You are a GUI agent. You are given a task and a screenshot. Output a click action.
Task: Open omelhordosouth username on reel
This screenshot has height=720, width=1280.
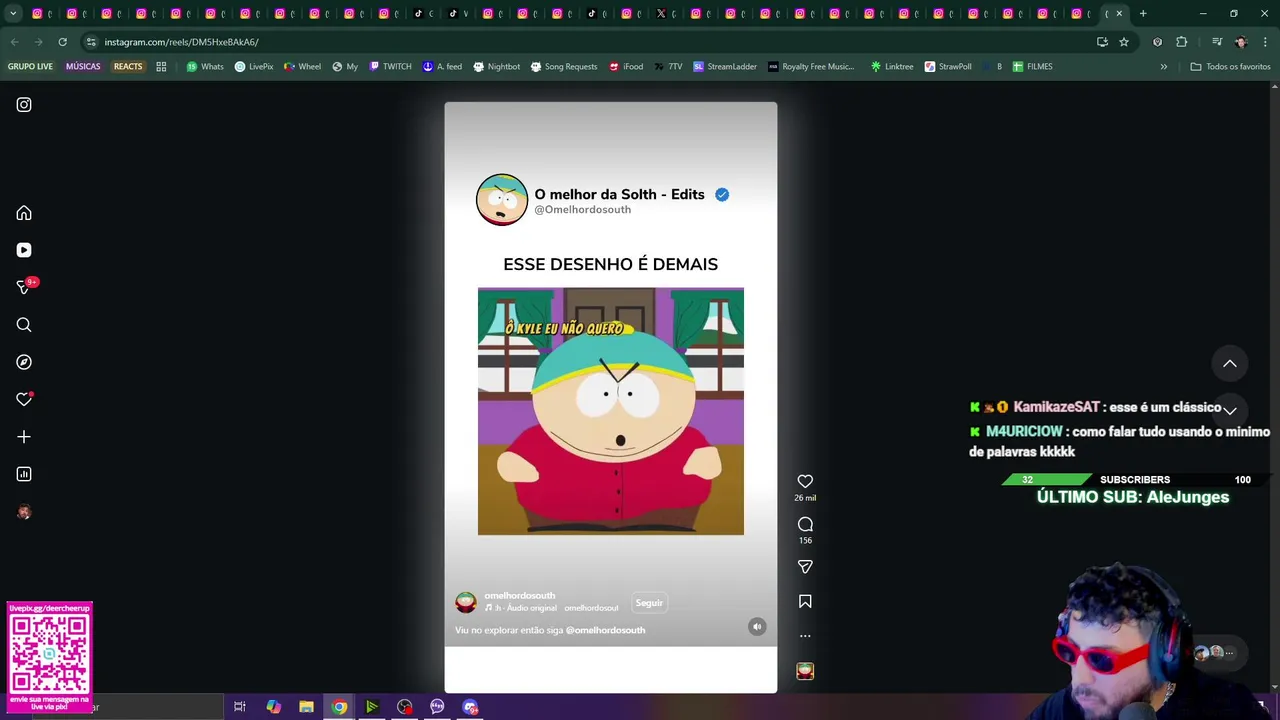point(519,596)
